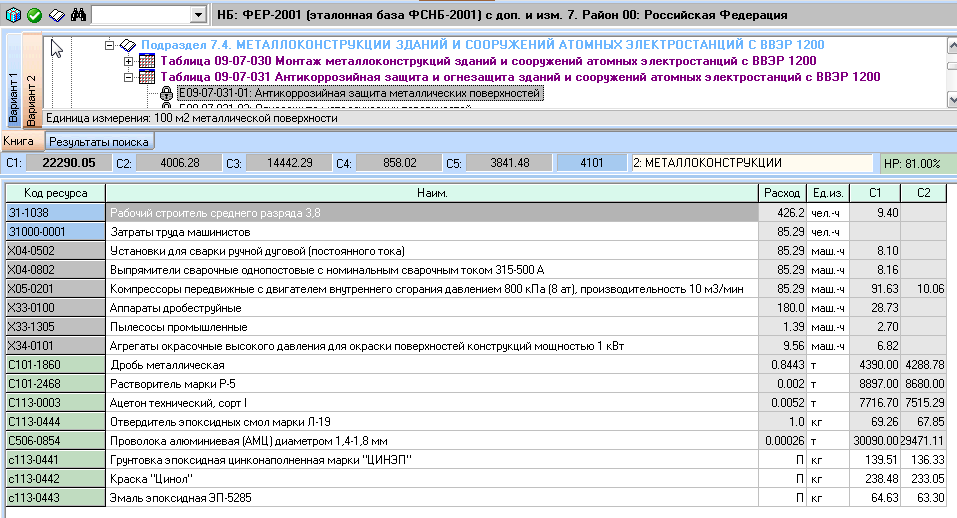
Task: Click inside the toolbar combo box field
Action: [x=141, y=15]
